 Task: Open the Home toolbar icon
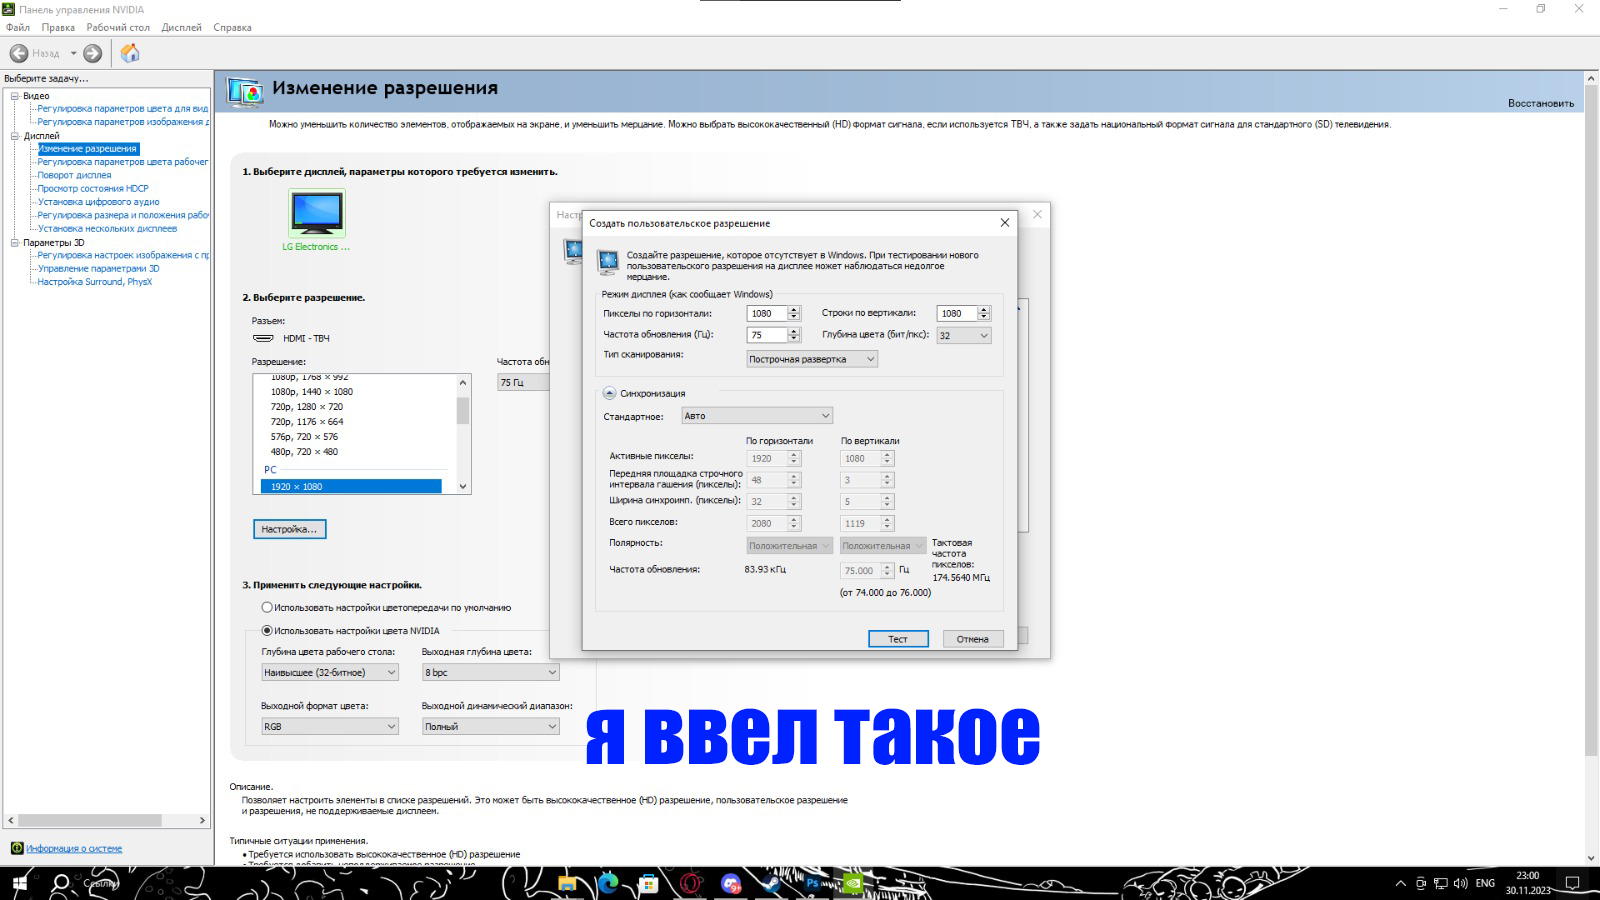click(x=130, y=53)
